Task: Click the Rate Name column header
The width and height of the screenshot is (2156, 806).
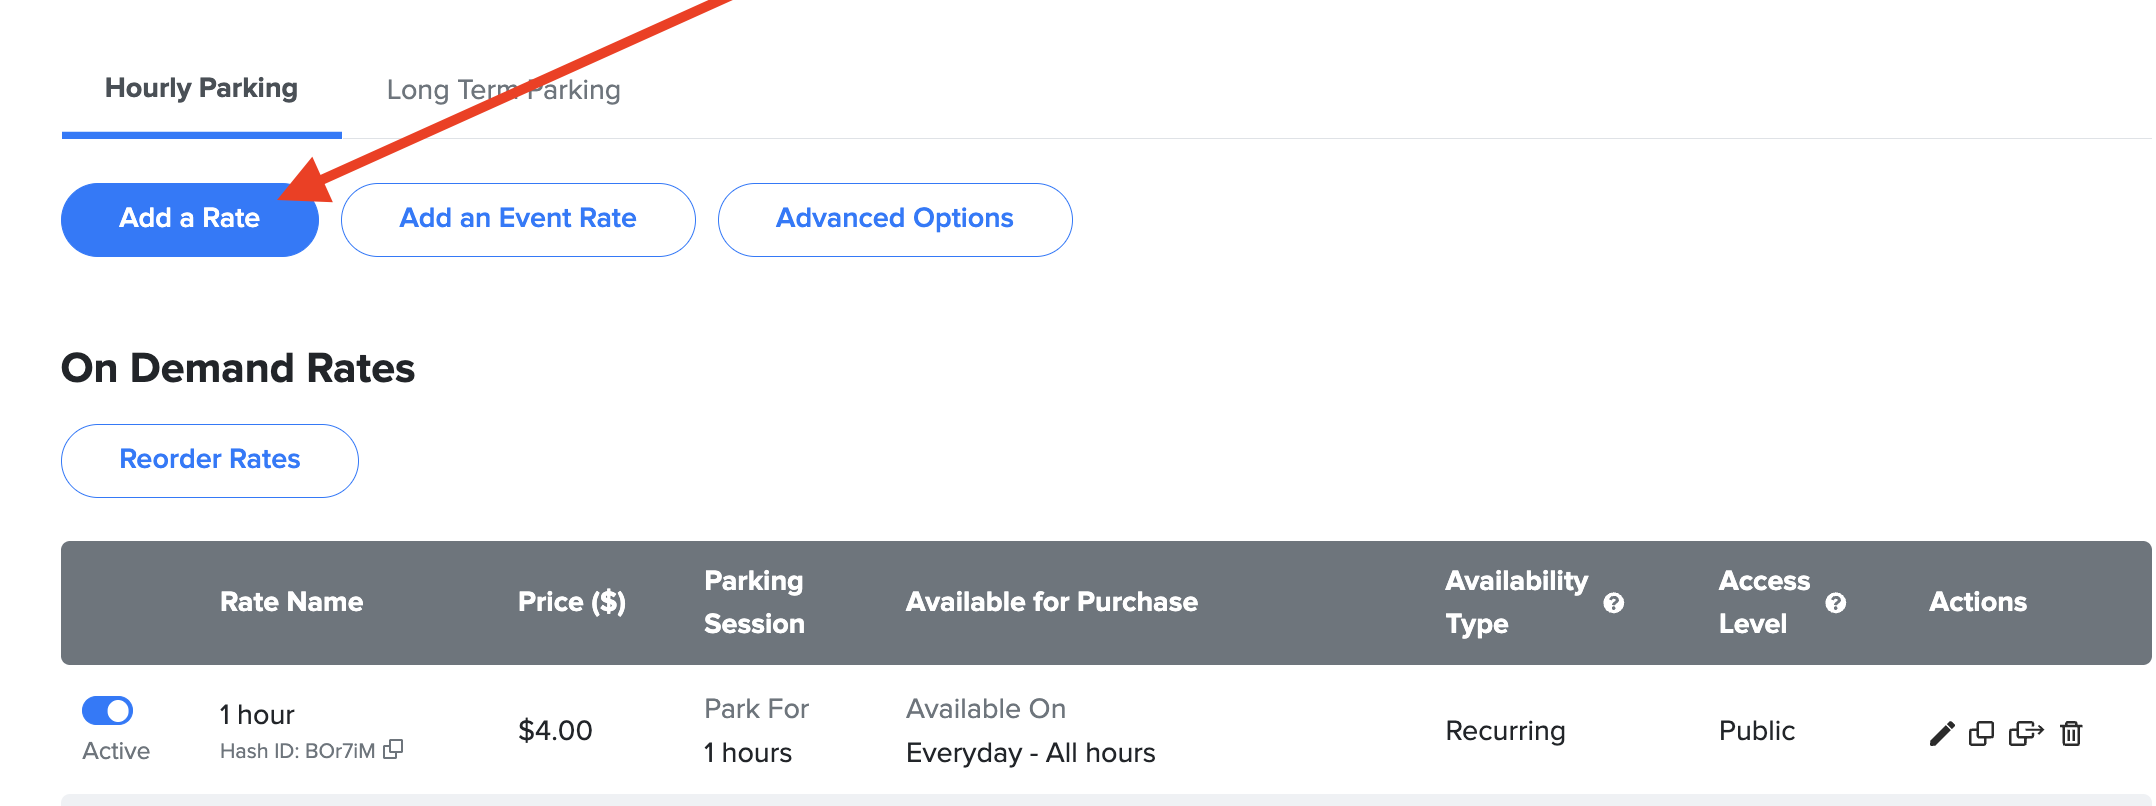Action: coord(291,602)
